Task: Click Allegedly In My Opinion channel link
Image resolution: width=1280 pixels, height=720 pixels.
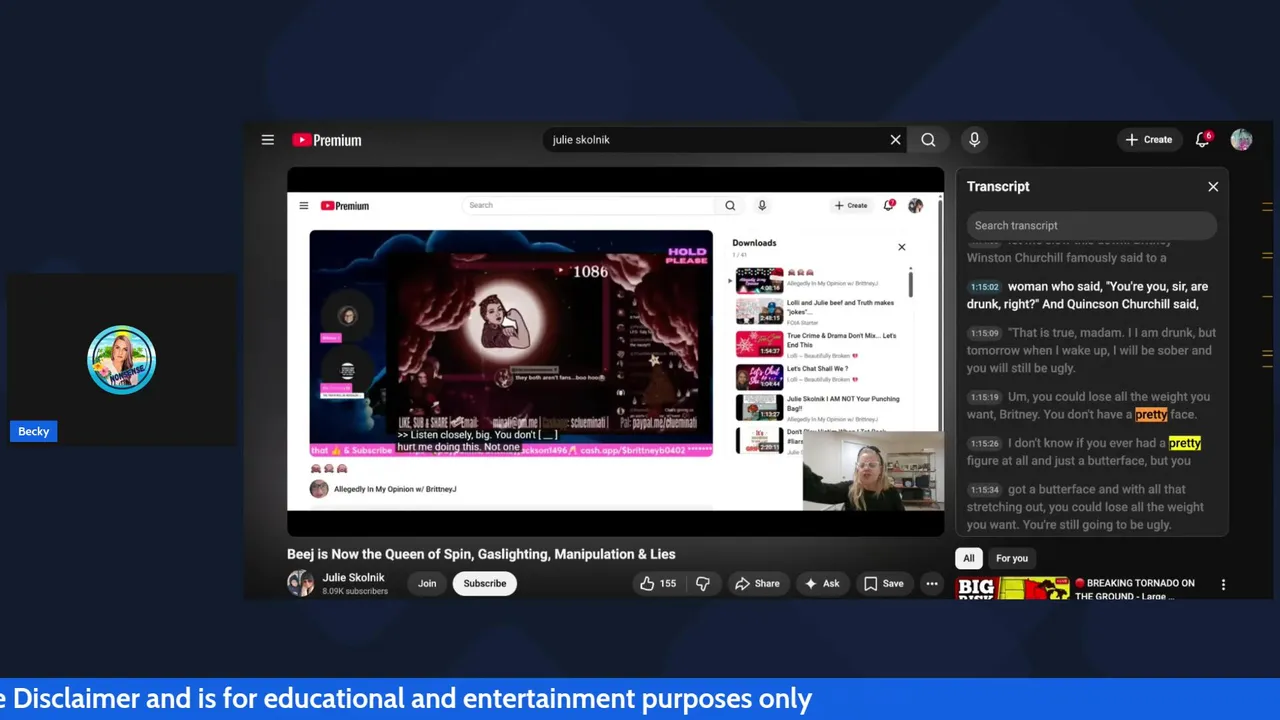Action: (394, 489)
